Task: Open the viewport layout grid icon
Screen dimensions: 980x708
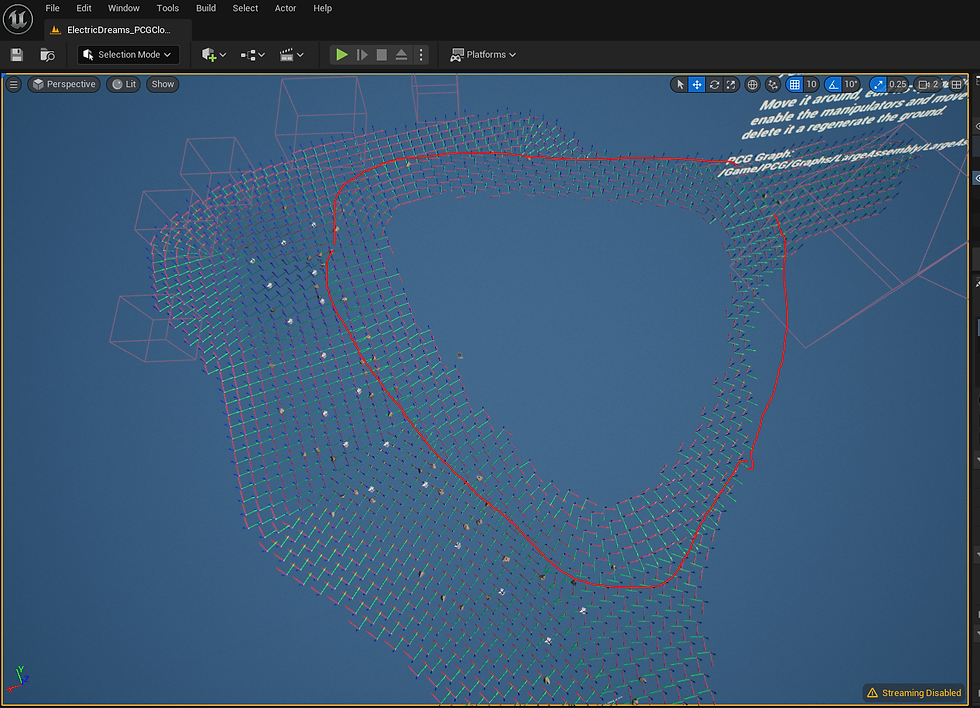Action: (x=956, y=84)
